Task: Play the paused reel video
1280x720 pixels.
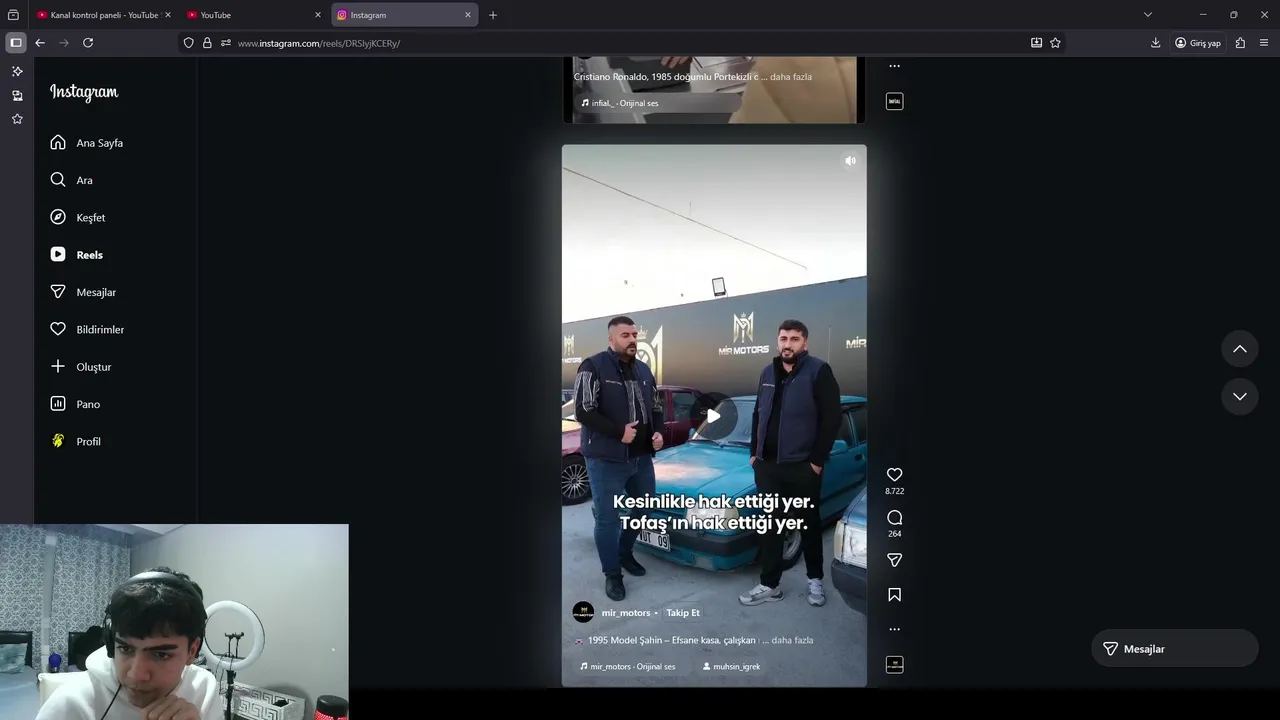Action: coord(713,416)
